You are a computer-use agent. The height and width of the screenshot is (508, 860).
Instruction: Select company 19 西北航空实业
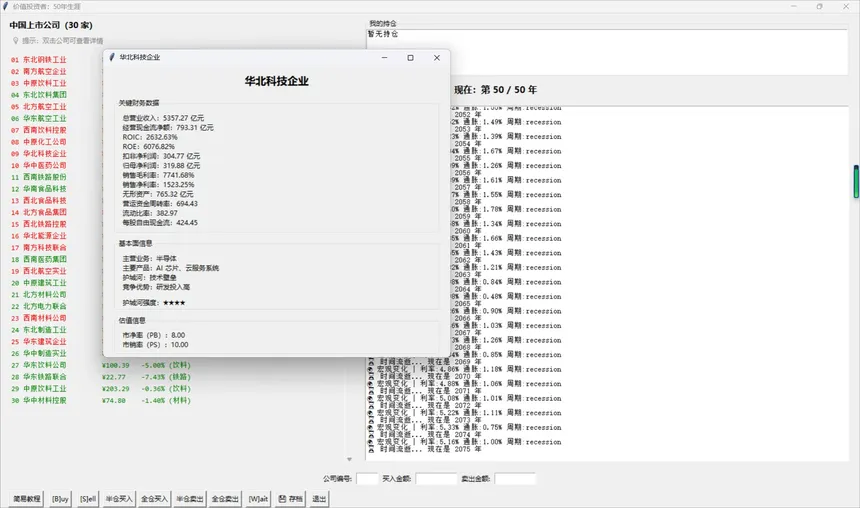click(x=39, y=271)
